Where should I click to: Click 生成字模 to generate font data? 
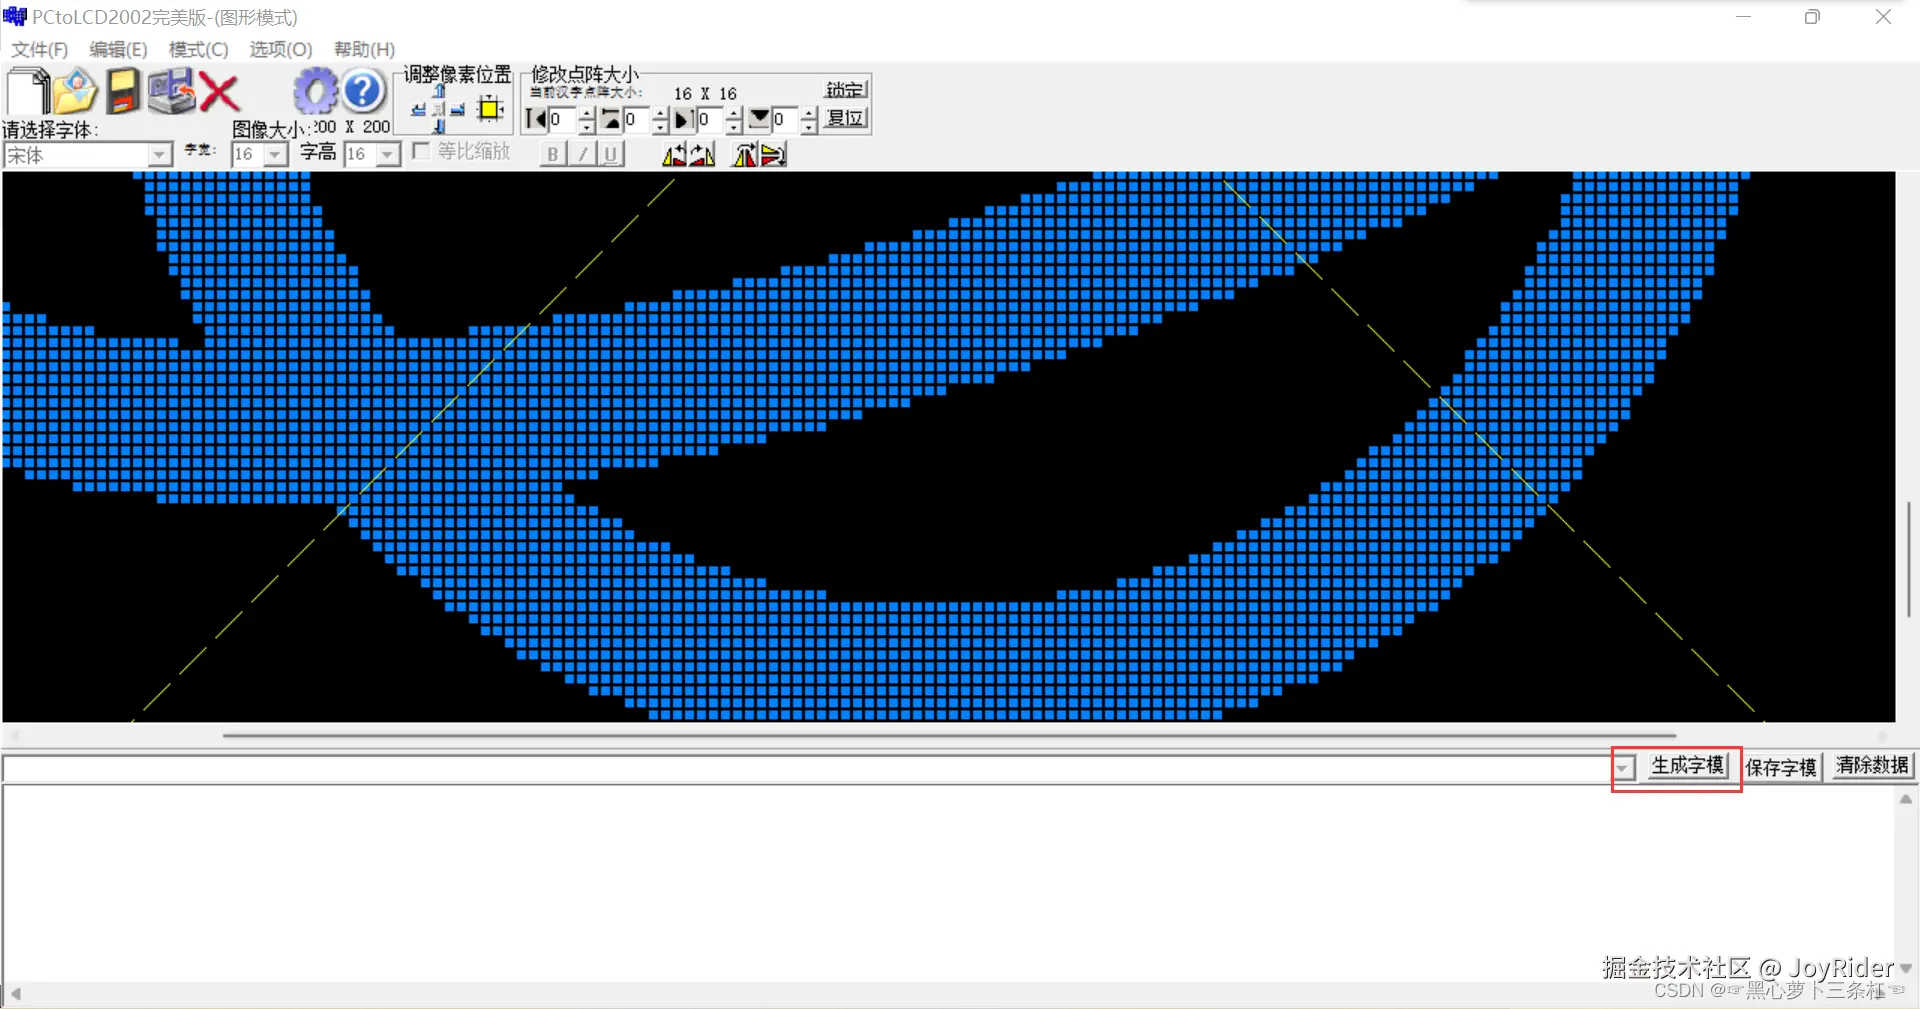coord(1688,766)
